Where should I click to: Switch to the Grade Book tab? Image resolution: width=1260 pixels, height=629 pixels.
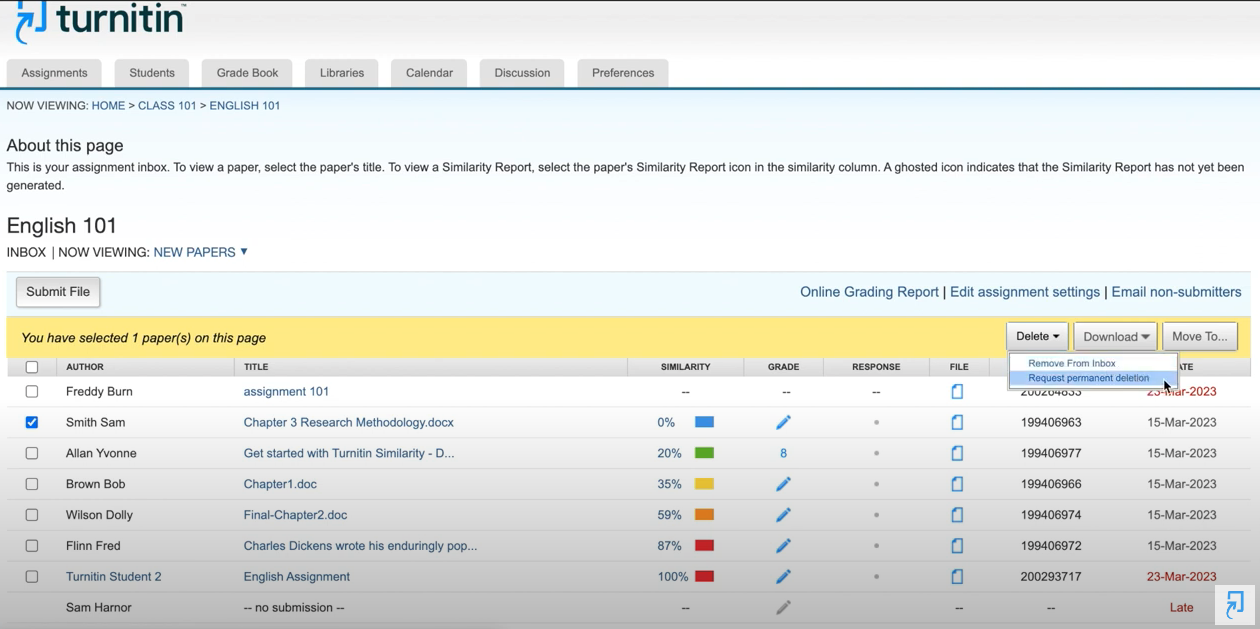[x=247, y=73]
